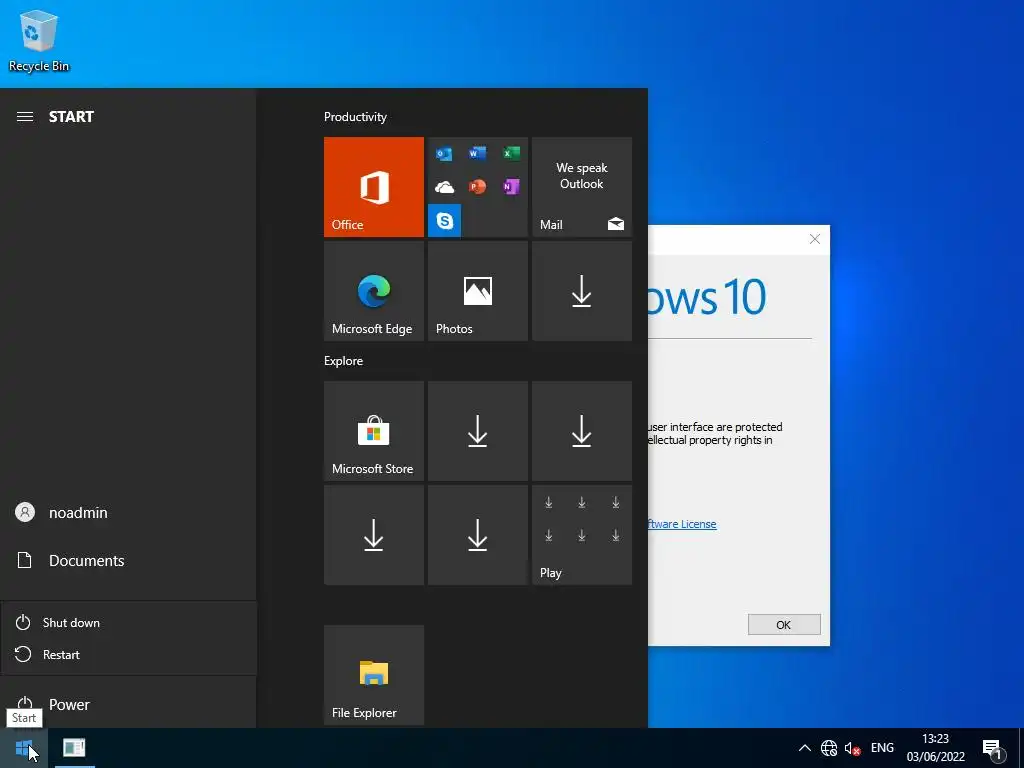This screenshot has width=1024, height=768.
Task: Show hidden system tray icons
Action: 805,748
